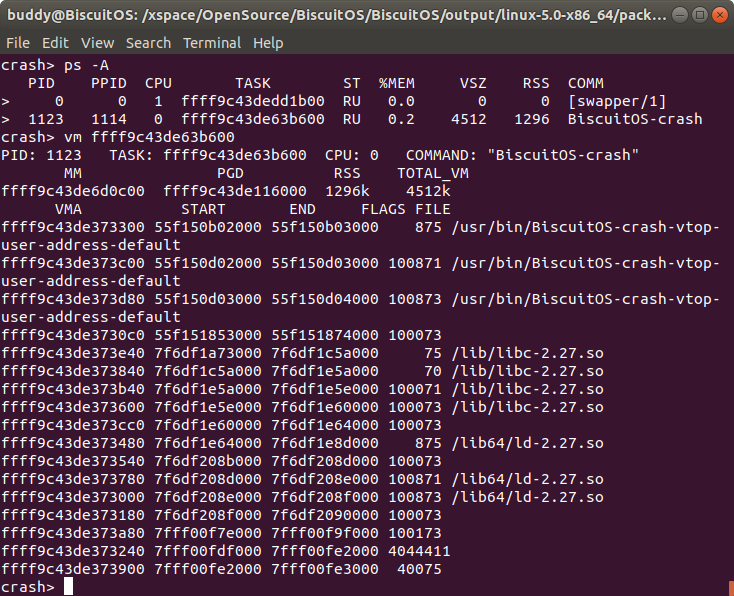
Task: Click the flags value 4044411
Action: click(419, 551)
